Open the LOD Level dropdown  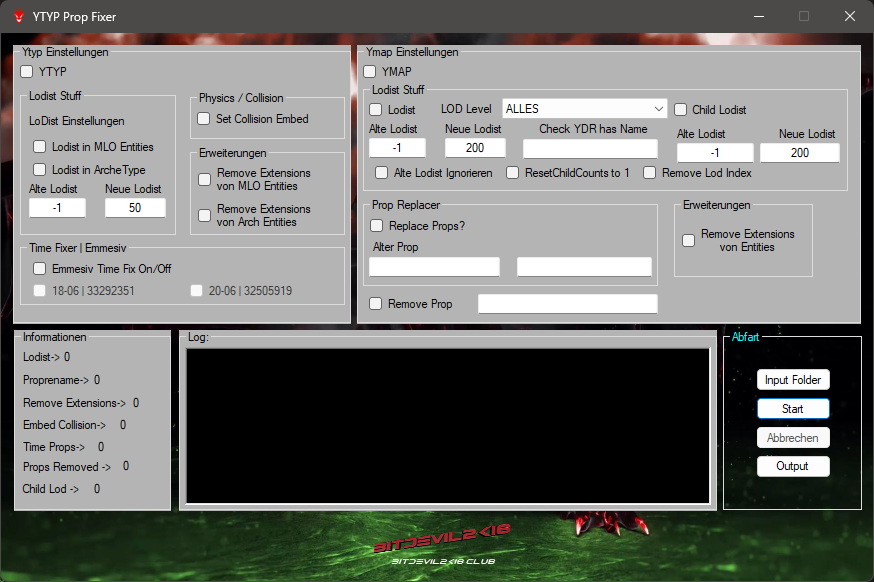point(585,108)
